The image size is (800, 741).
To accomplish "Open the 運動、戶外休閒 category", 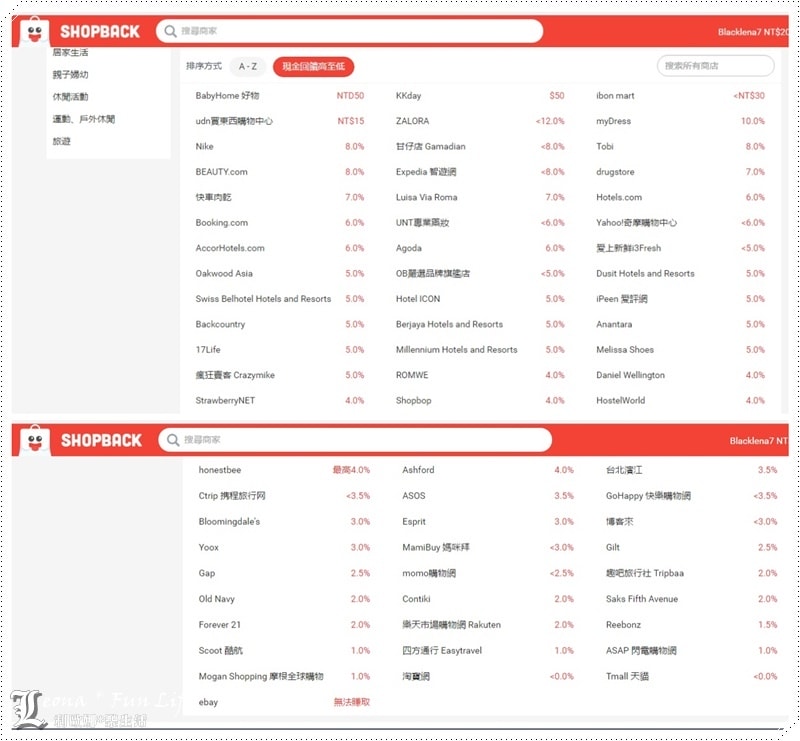I will [x=83, y=119].
